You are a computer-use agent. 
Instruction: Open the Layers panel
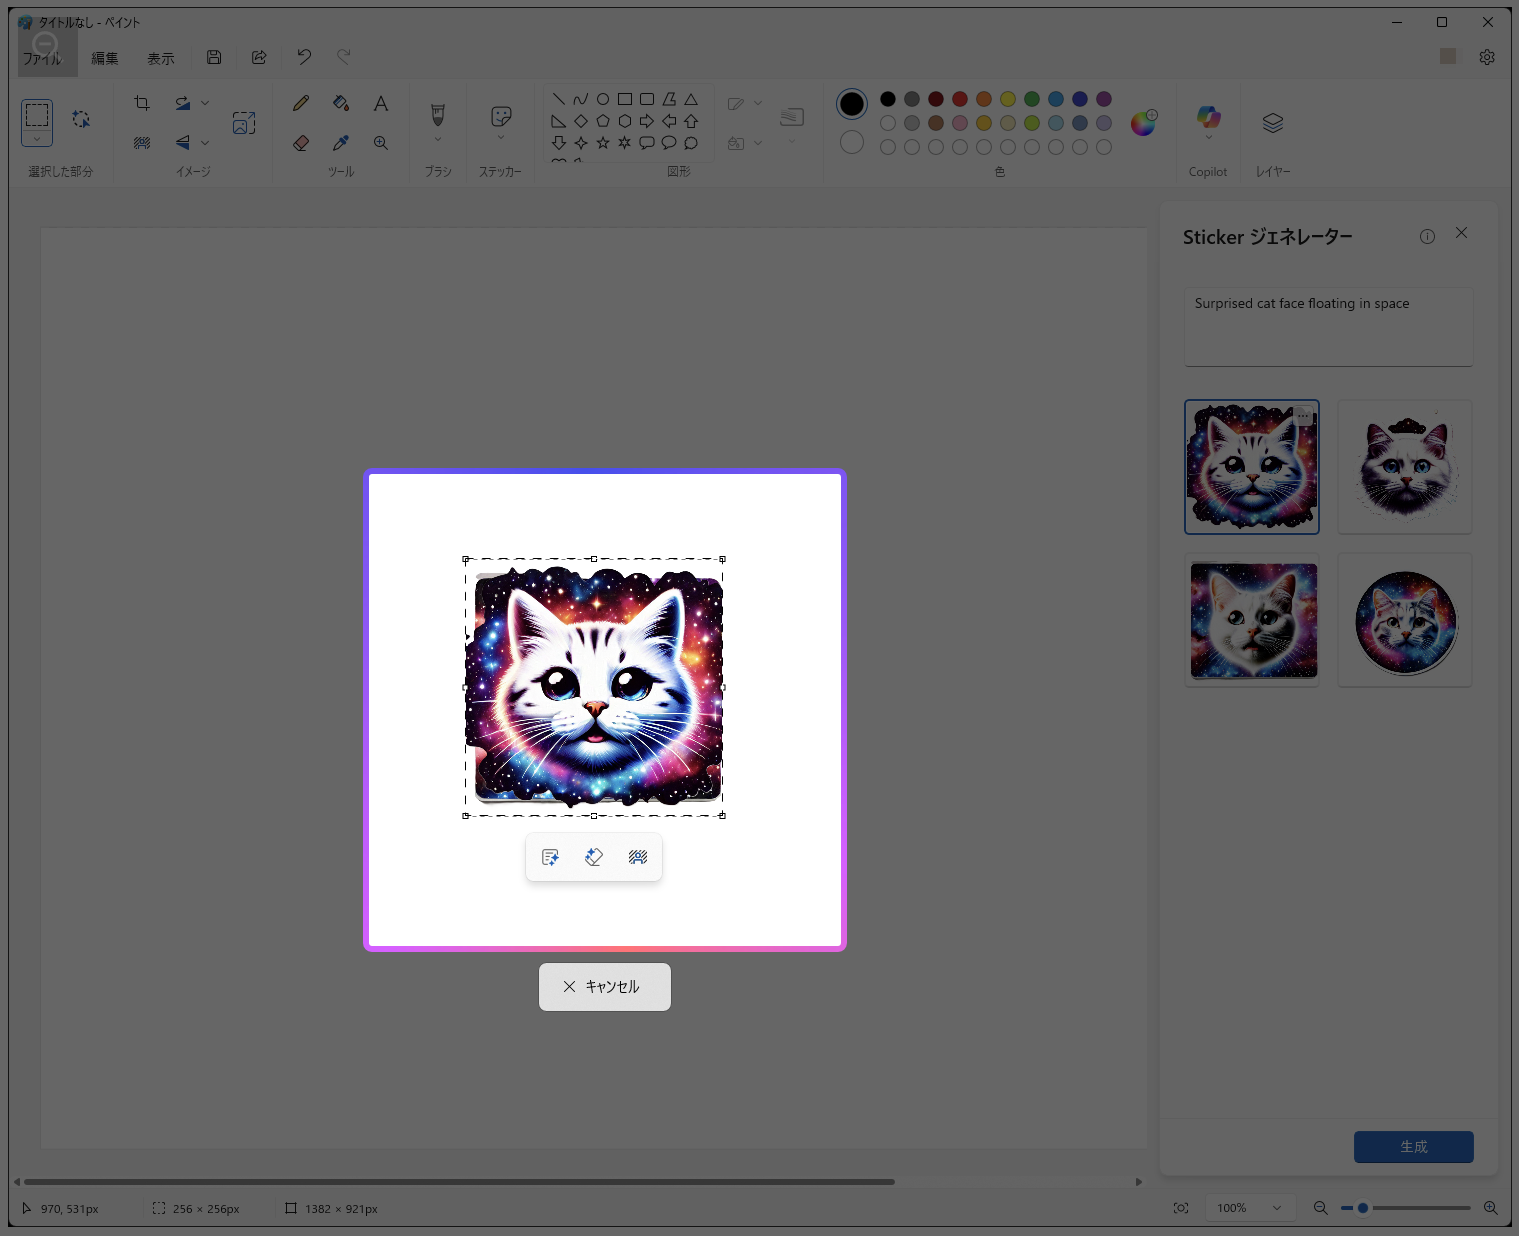1272,120
